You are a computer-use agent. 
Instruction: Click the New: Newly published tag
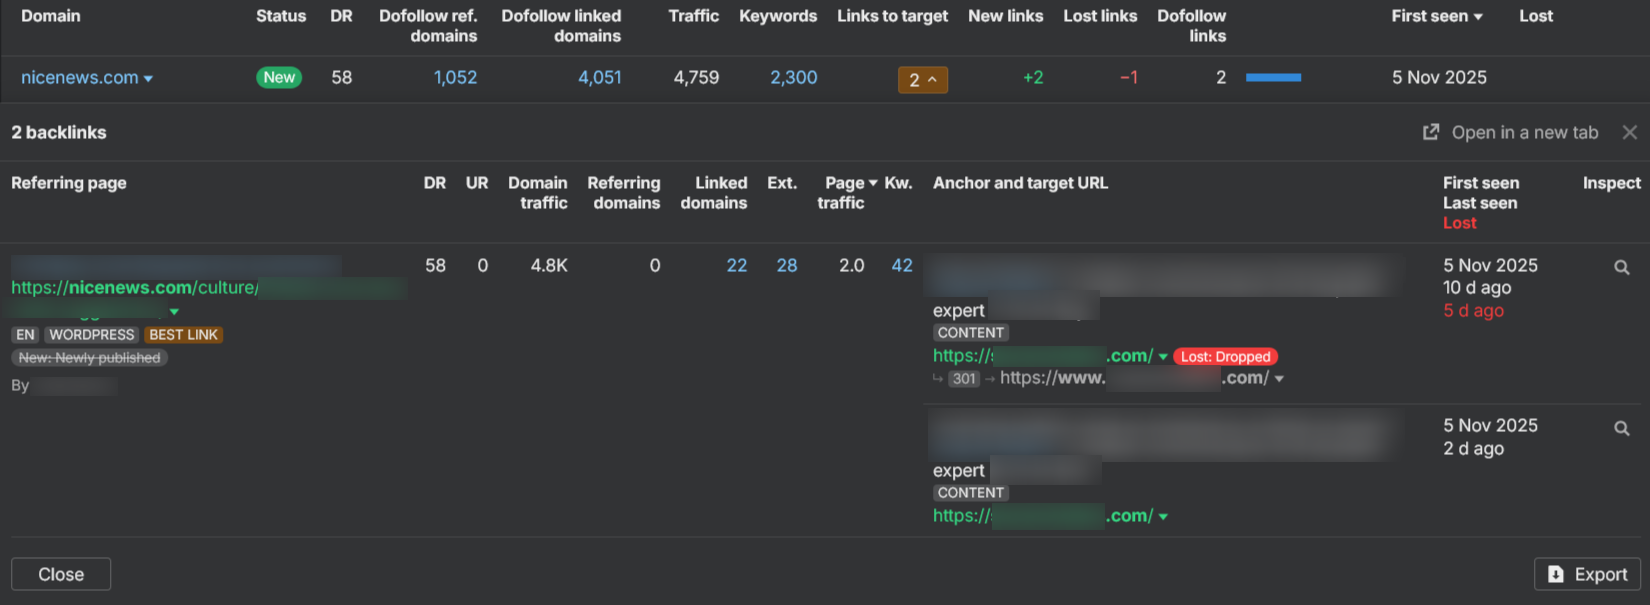(x=89, y=358)
